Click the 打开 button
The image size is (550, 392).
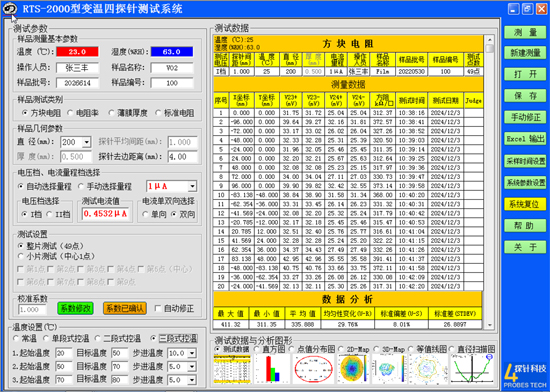(525, 74)
